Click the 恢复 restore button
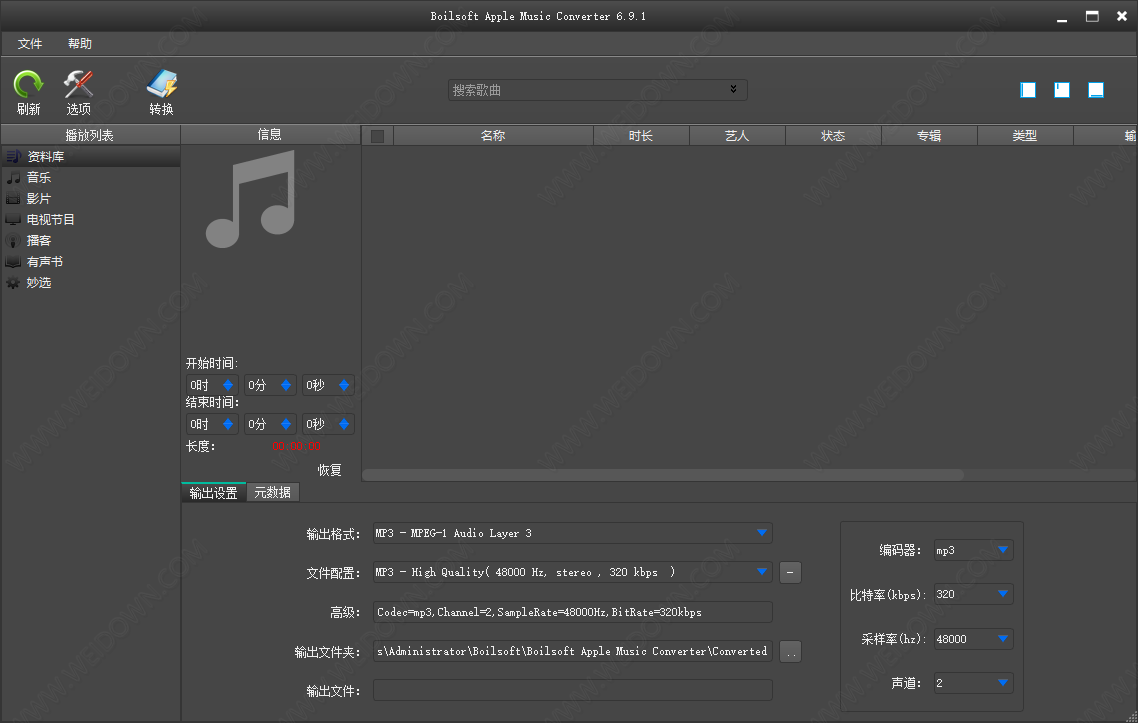Image resolution: width=1138 pixels, height=723 pixels. (329, 470)
